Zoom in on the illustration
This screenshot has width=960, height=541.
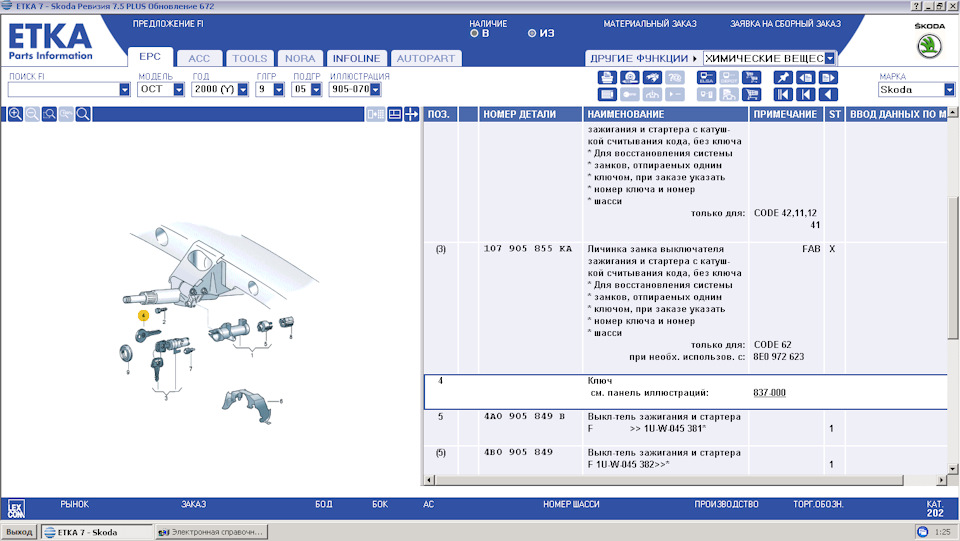click(15, 114)
